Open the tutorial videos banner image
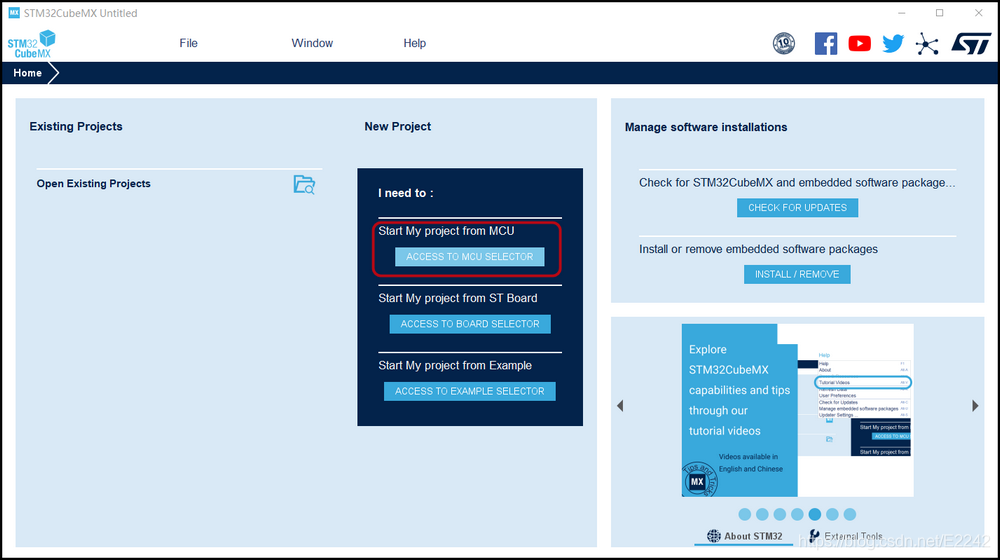This screenshot has width=1000, height=560. point(797,410)
